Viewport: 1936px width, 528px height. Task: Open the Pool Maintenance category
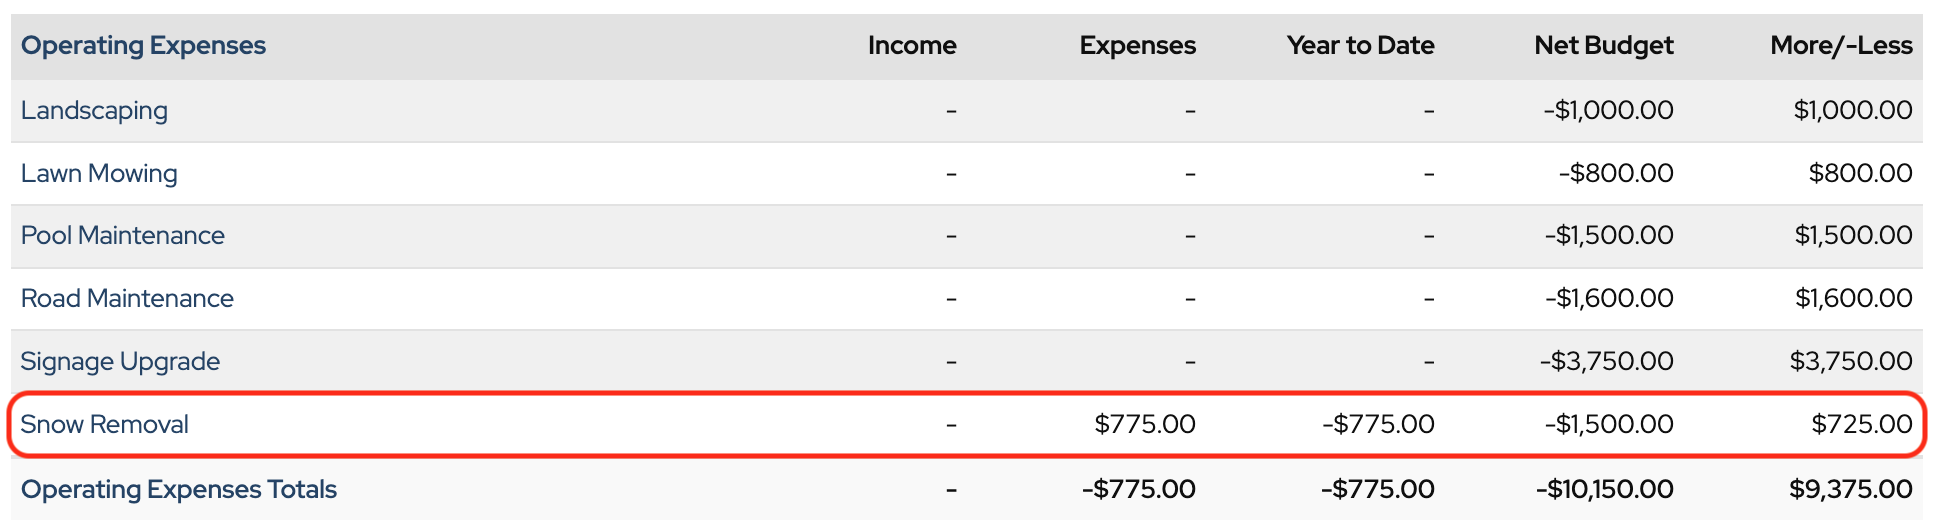click(122, 235)
